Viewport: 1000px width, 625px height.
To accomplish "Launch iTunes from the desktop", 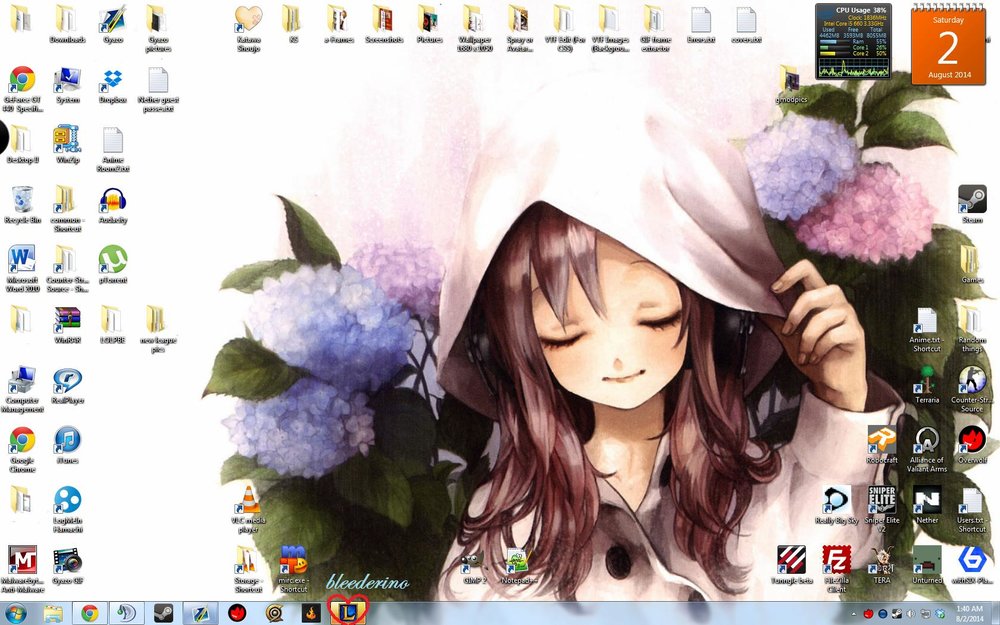I will [67, 445].
